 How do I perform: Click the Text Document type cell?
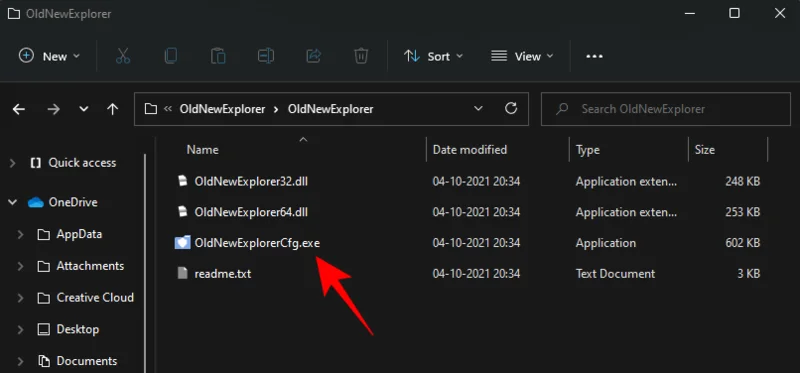[615, 273]
